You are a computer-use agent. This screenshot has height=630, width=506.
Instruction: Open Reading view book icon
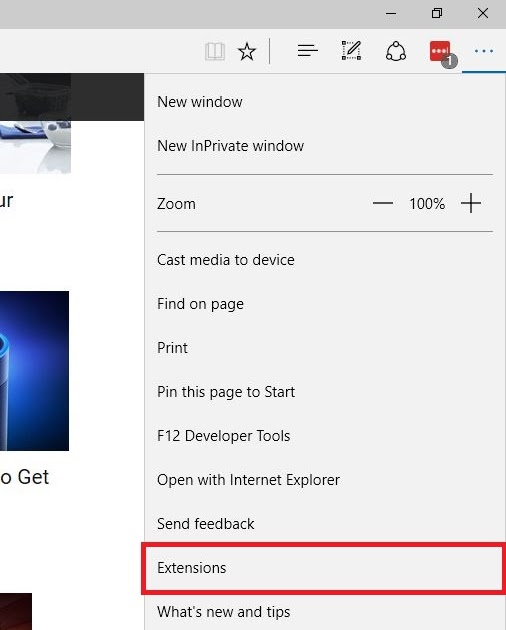[x=215, y=51]
